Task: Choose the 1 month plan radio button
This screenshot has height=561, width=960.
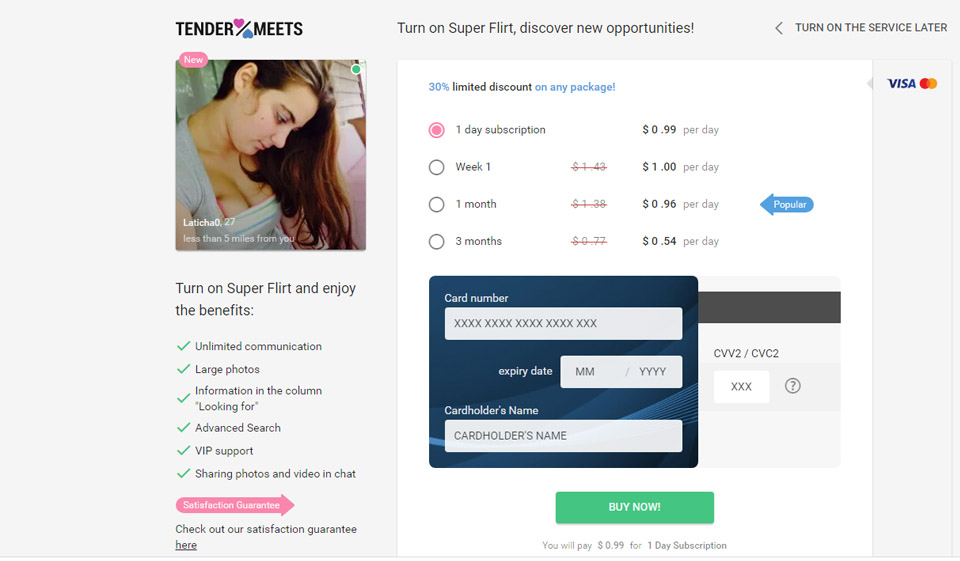Action: pos(436,204)
